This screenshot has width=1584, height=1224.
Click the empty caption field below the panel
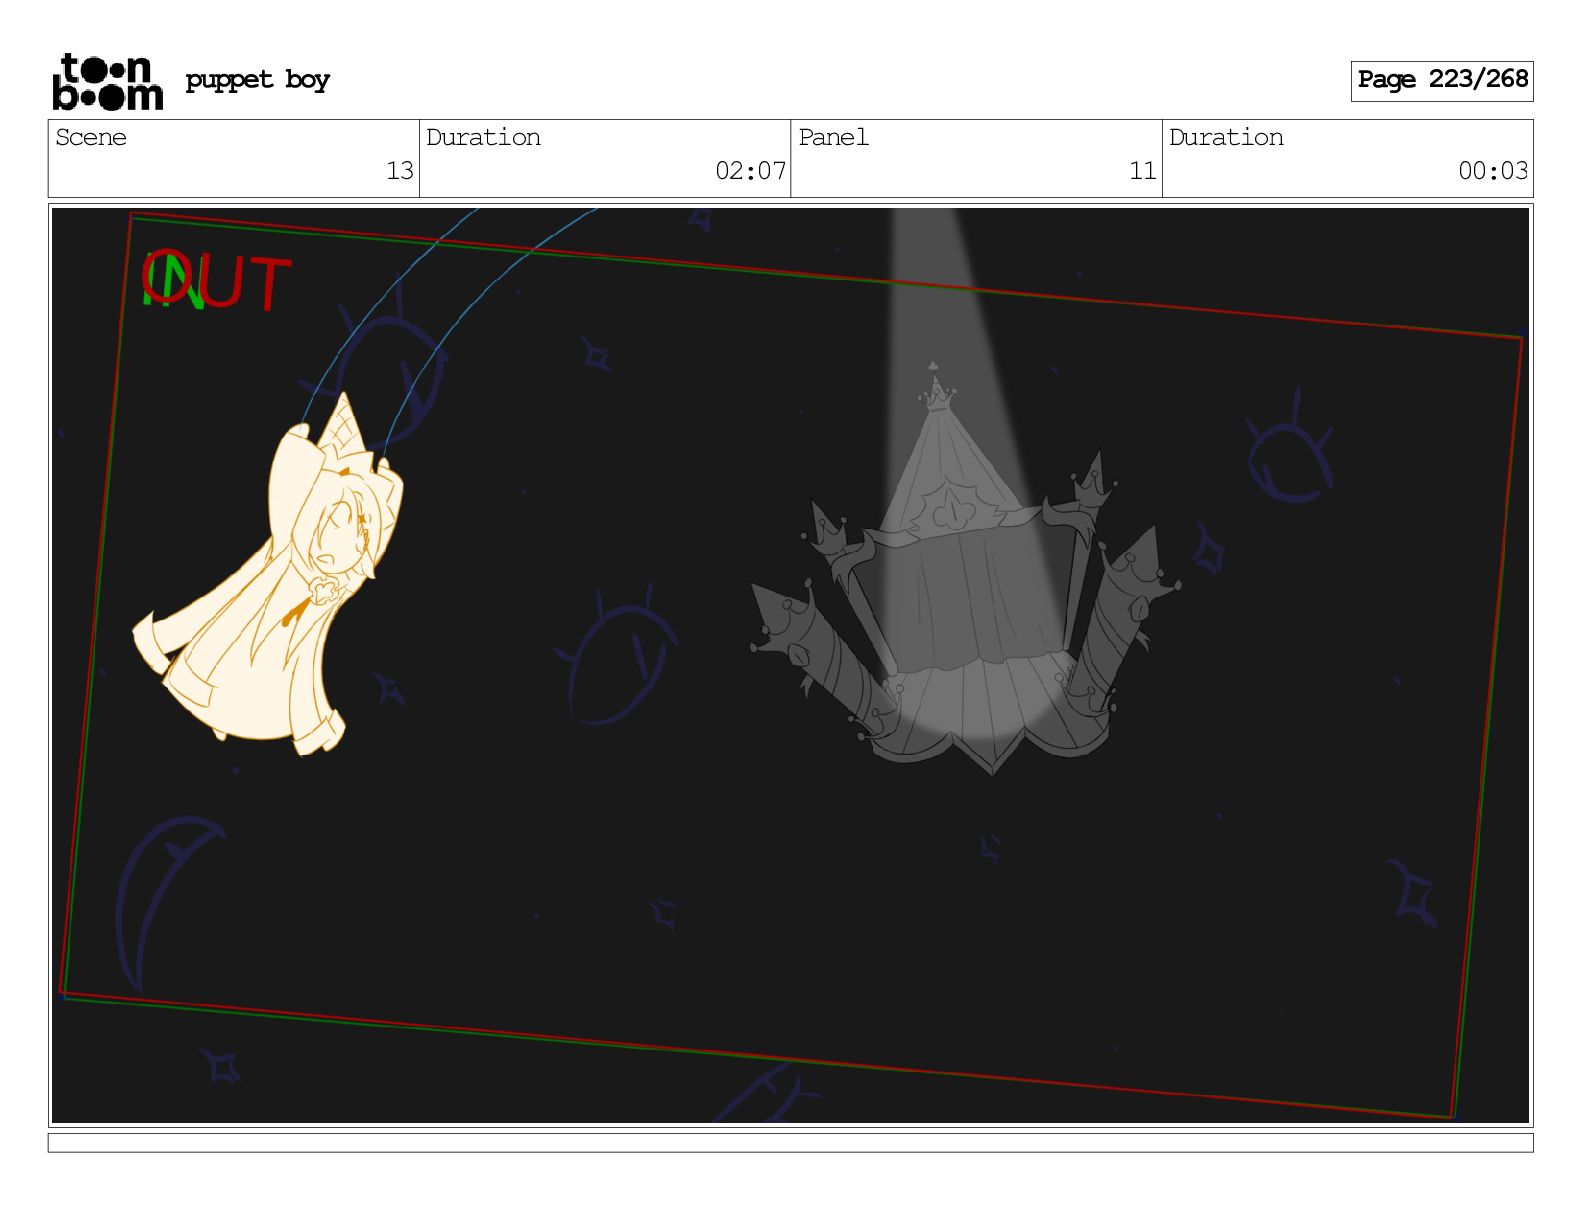[x=790, y=1142]
